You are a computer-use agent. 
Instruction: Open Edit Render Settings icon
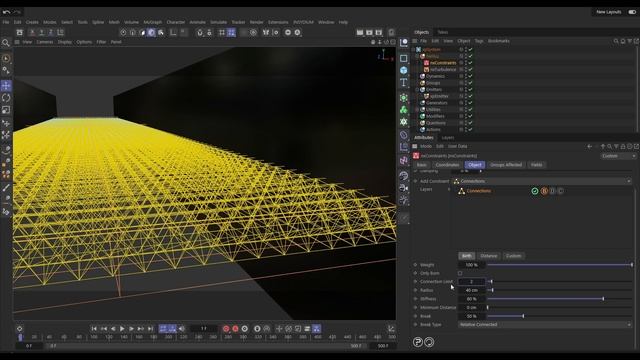point(379,32)
